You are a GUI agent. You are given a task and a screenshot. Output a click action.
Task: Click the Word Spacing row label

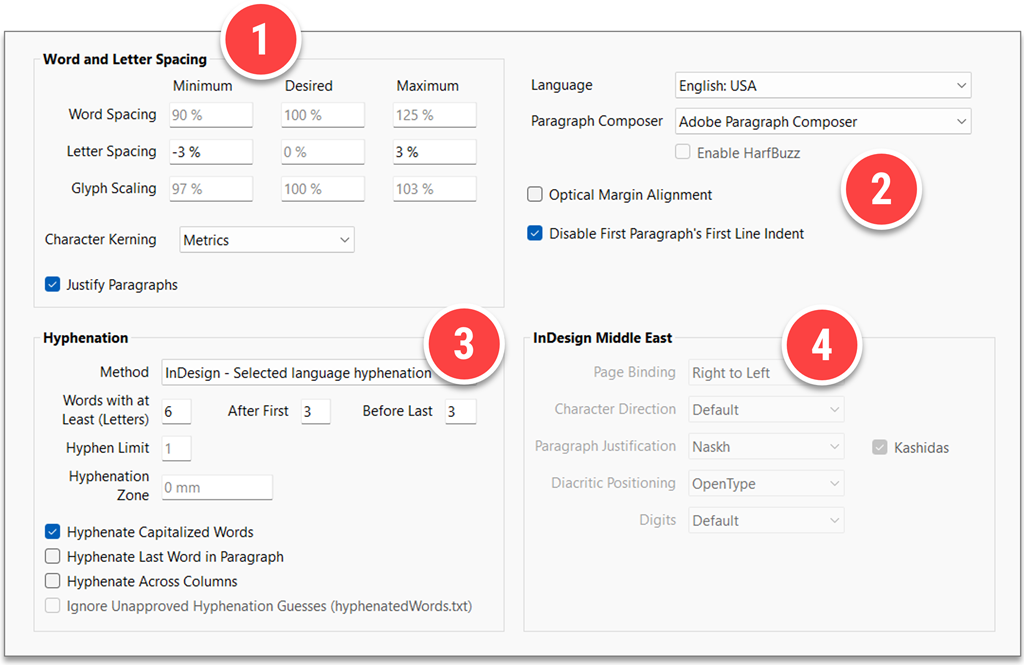click(x=112, y=114)
